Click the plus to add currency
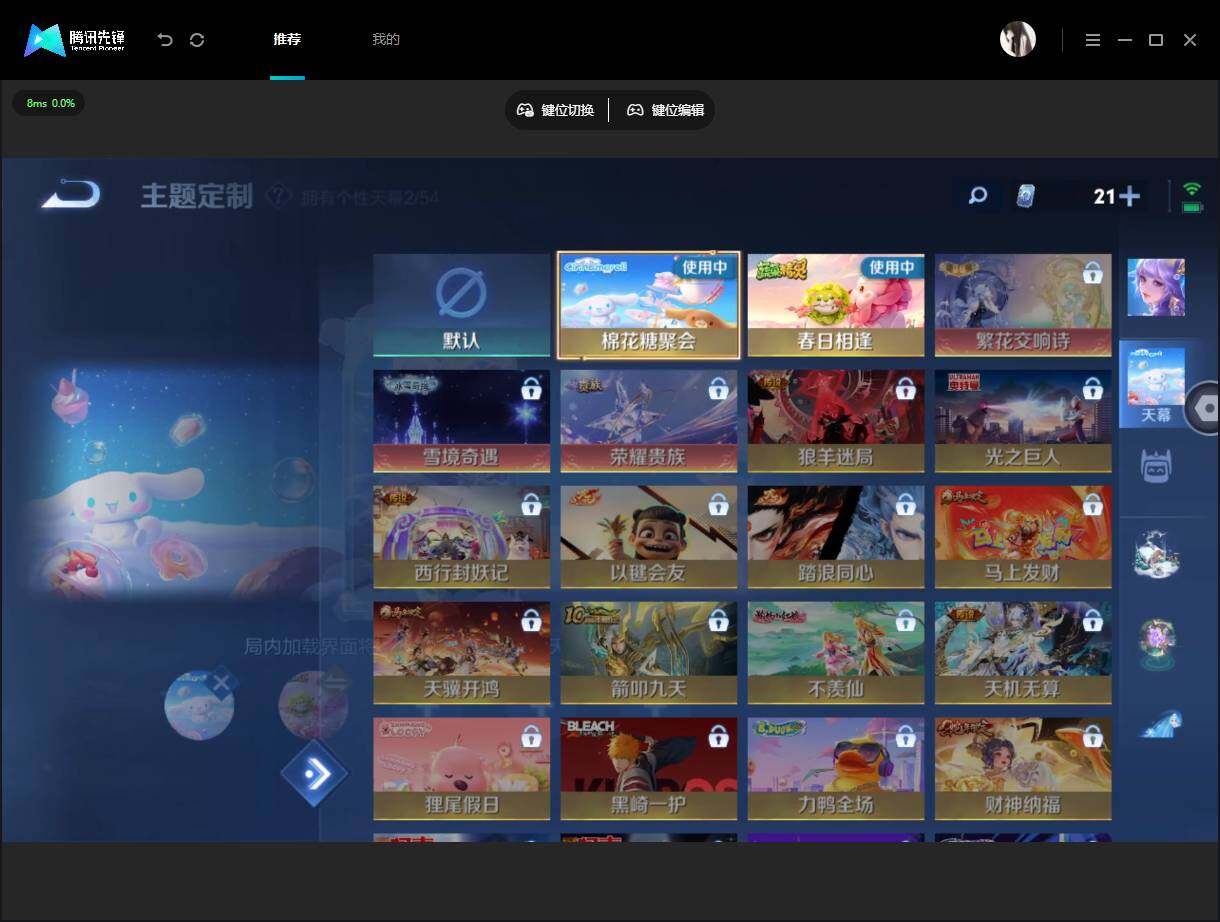Viewport: 1220px width, 922px height. 1130,196
